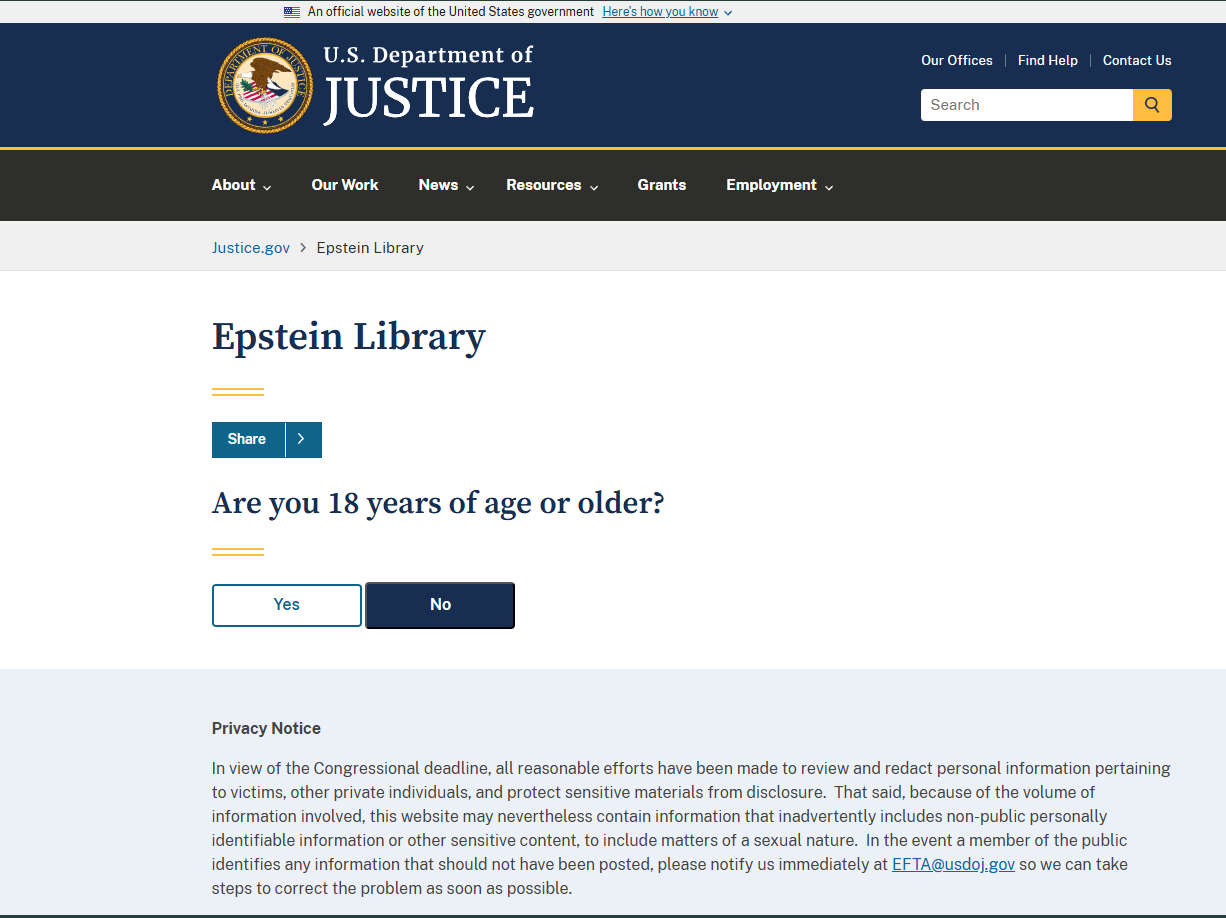The image size is (1226, 918).
Task: Click the arrow icon beside Share
Action: point(302,440)
